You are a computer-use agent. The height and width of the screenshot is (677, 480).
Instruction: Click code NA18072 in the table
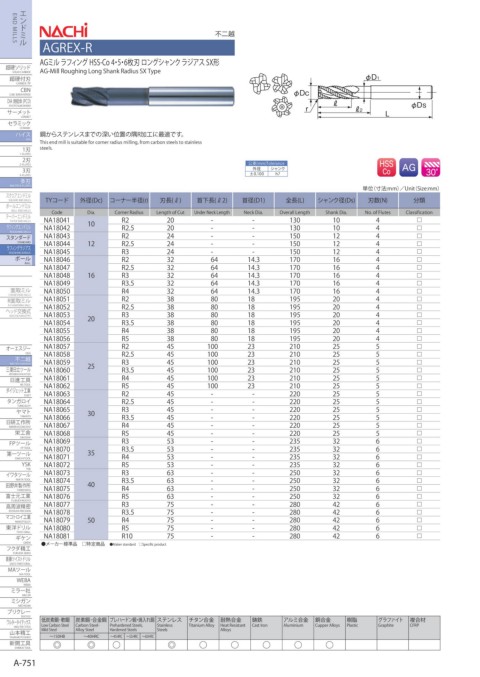pos(57,465)
